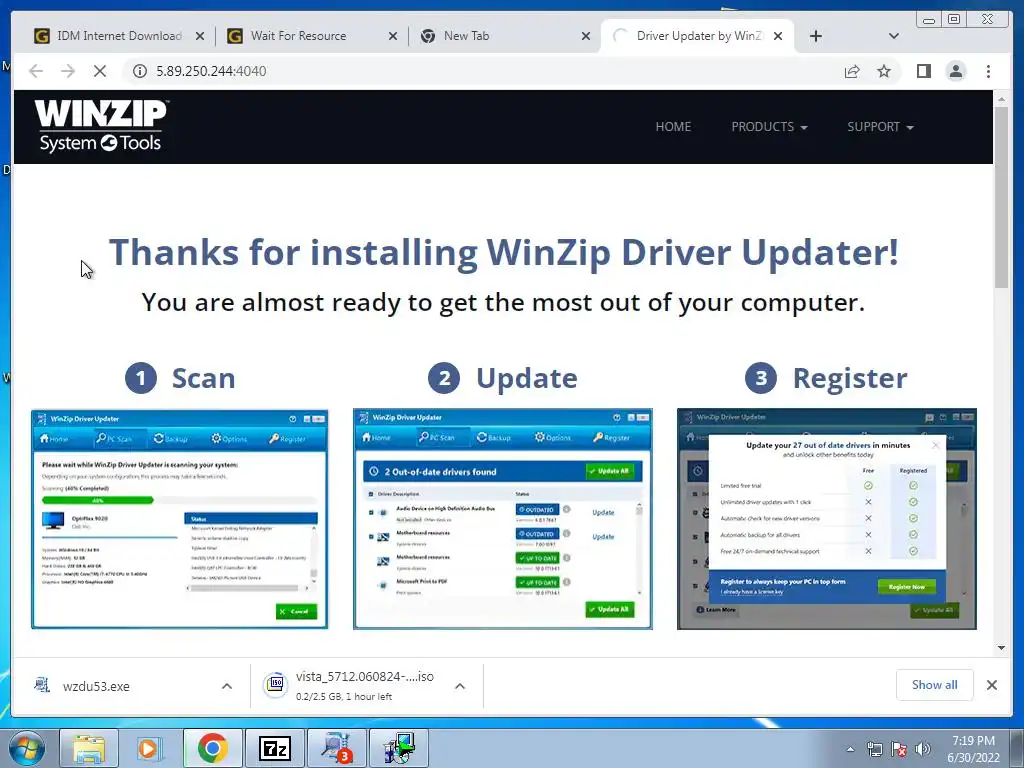The height and width of the screenshot is (768, 1024).
Task: Open the installer taskbar icon with the shield
Action: [399, 748]
